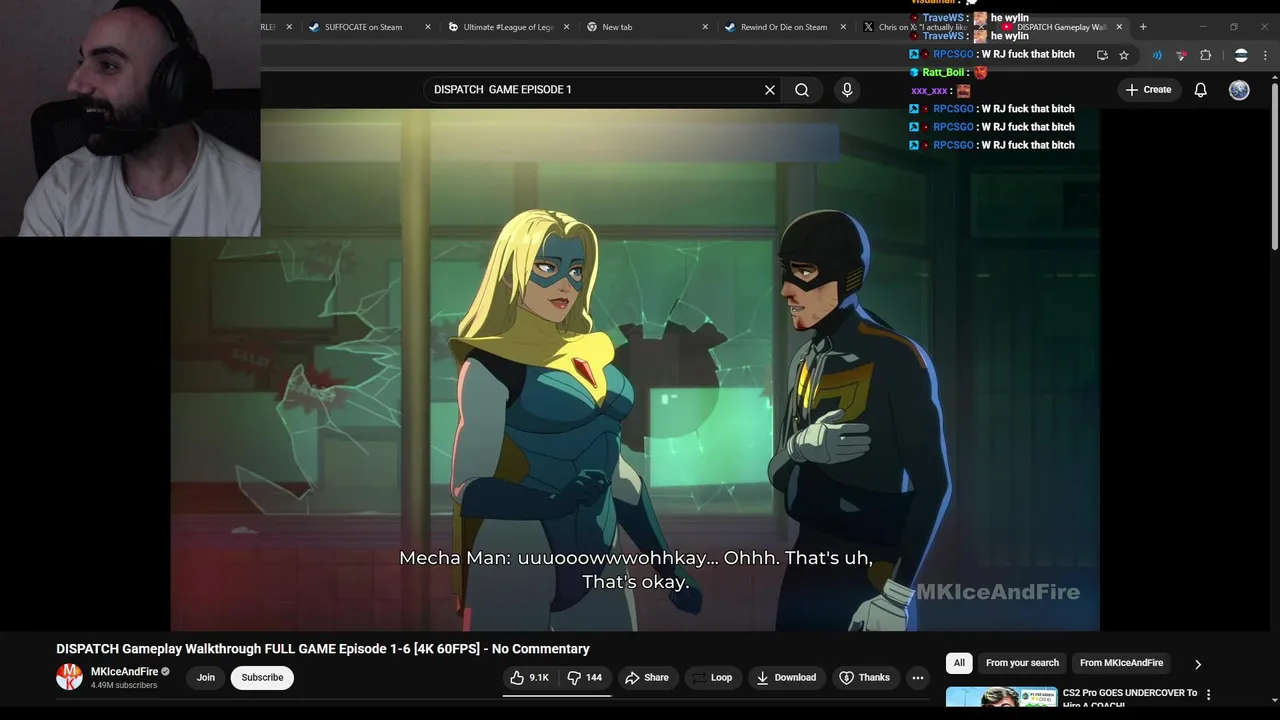Image resolution: width=1280 pixels, height=720 pixels.
Task: Open options for CS2 Pro recommended video
Action: [1208, 695]
